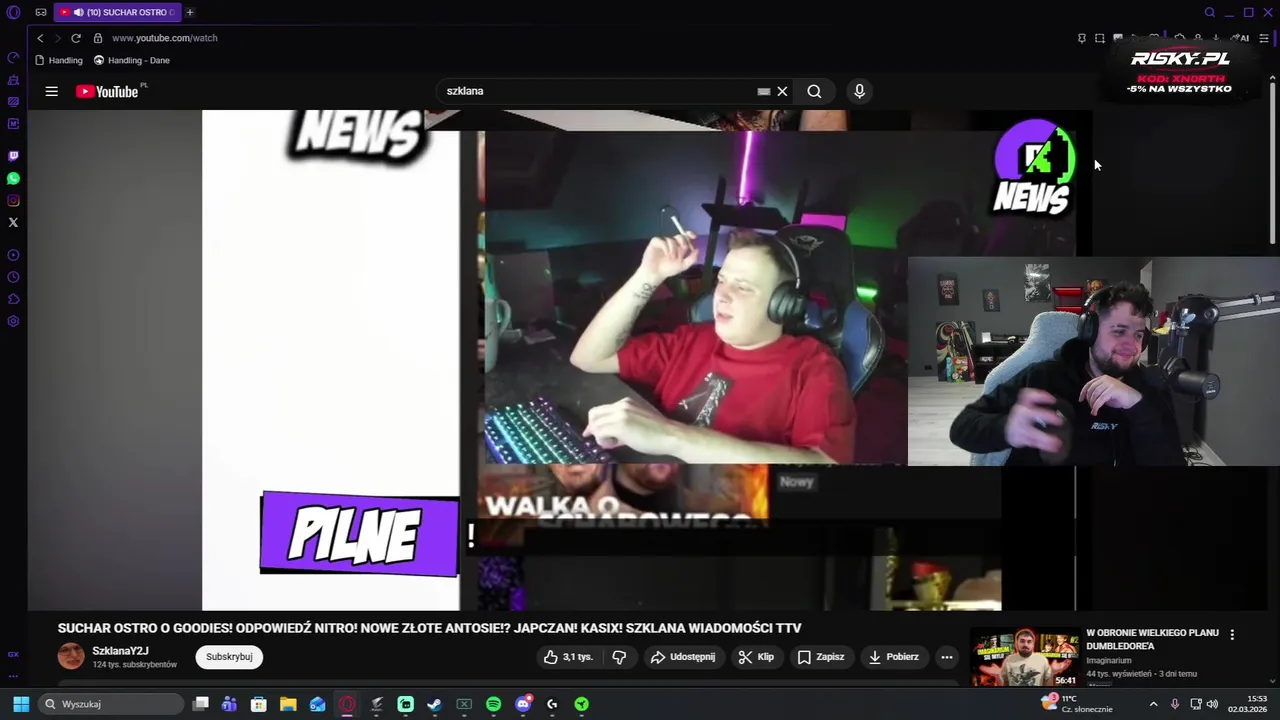Save the video with Zapisz
The image size is (1280, 720).
821,657
